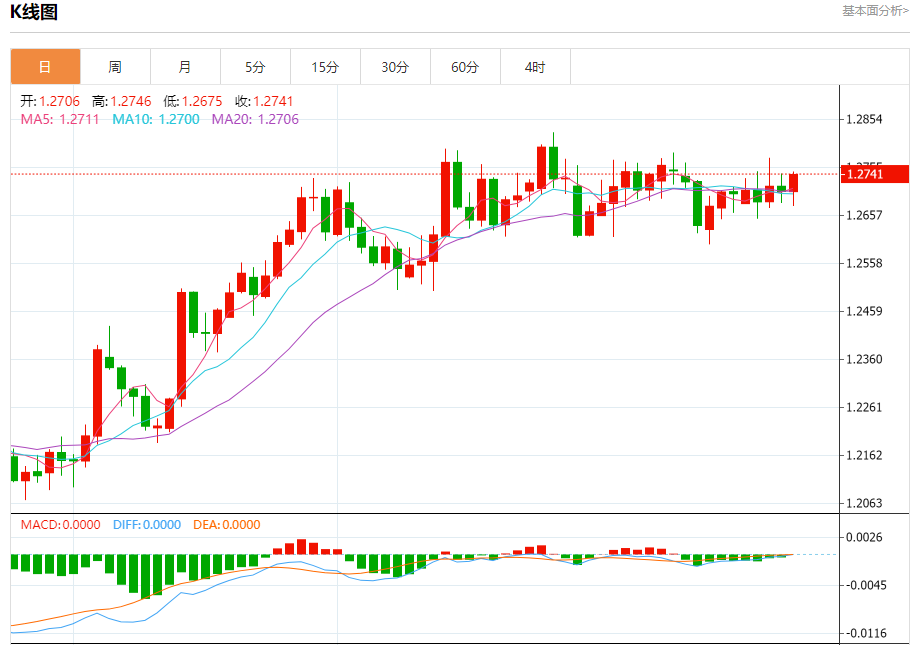Click the K线图 title heading

(x=35, y=12)
